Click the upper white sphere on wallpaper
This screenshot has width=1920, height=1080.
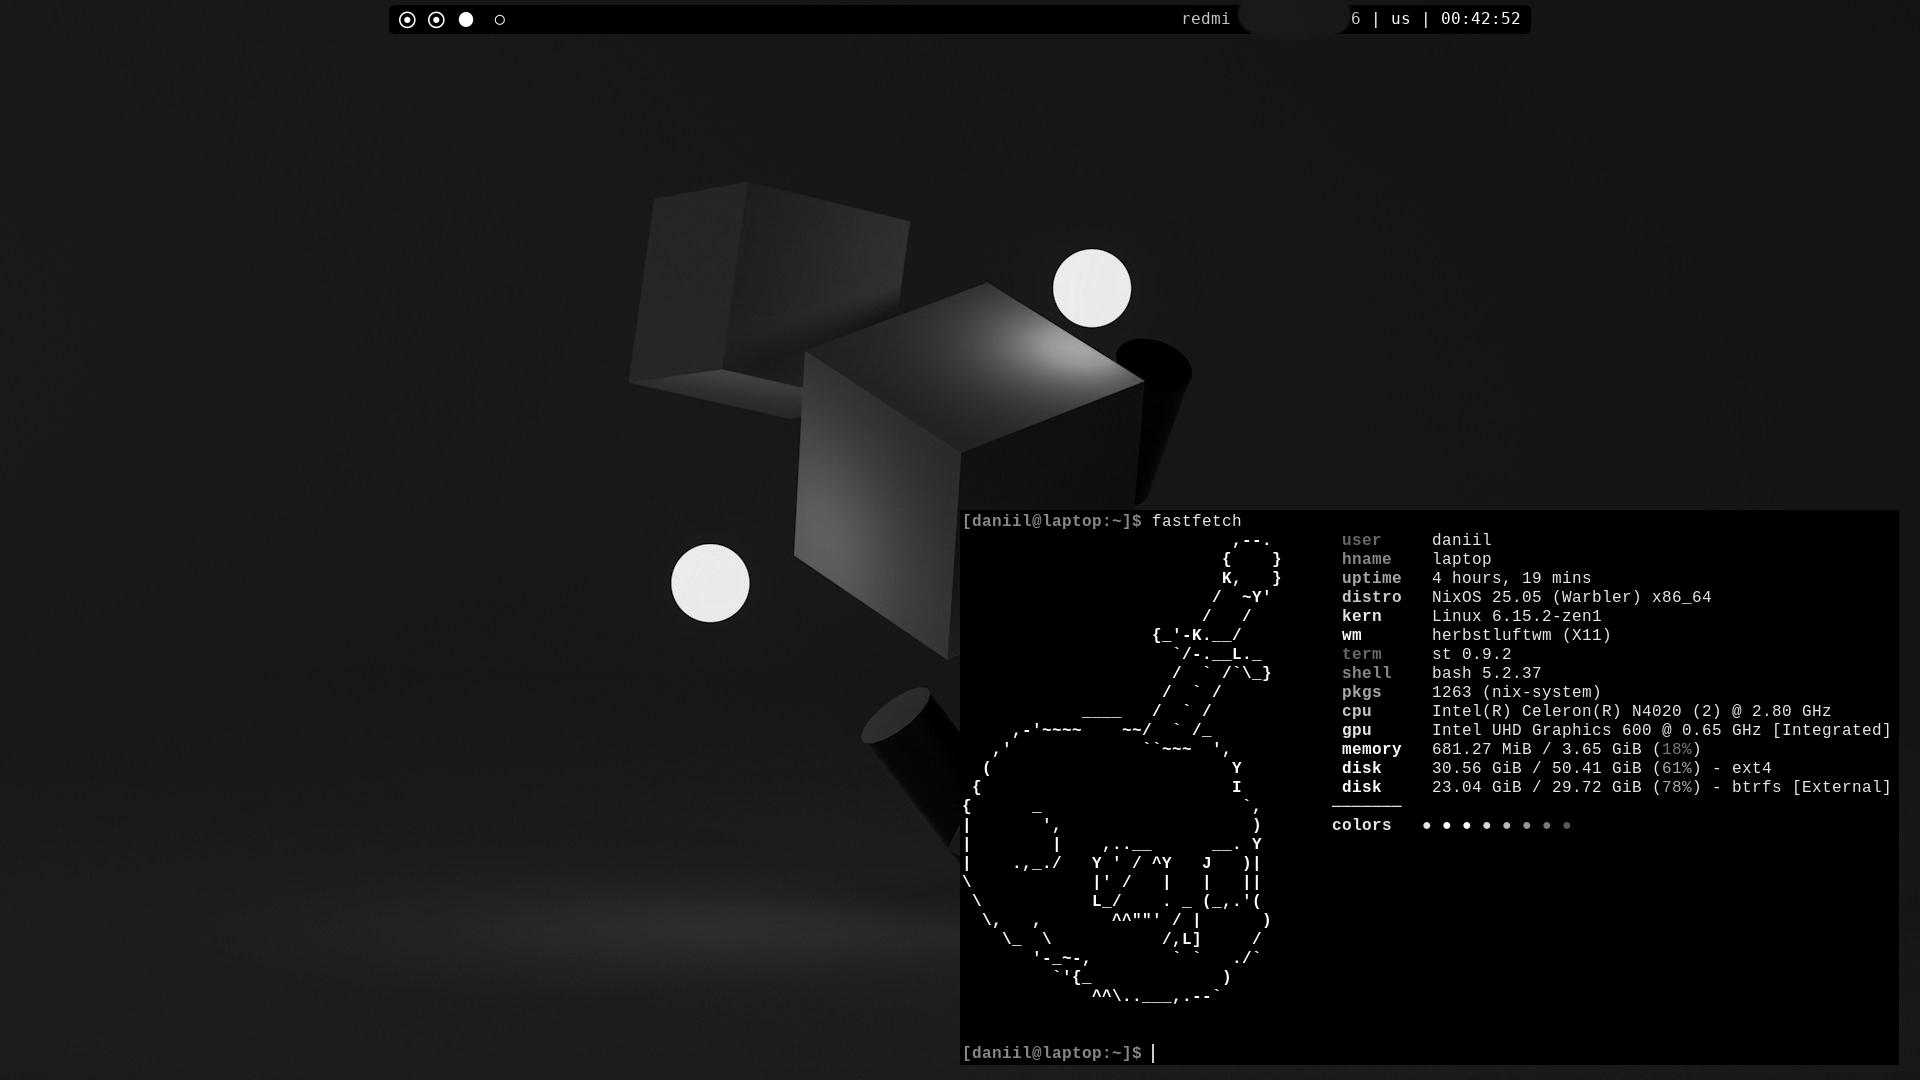point(1091,288)
